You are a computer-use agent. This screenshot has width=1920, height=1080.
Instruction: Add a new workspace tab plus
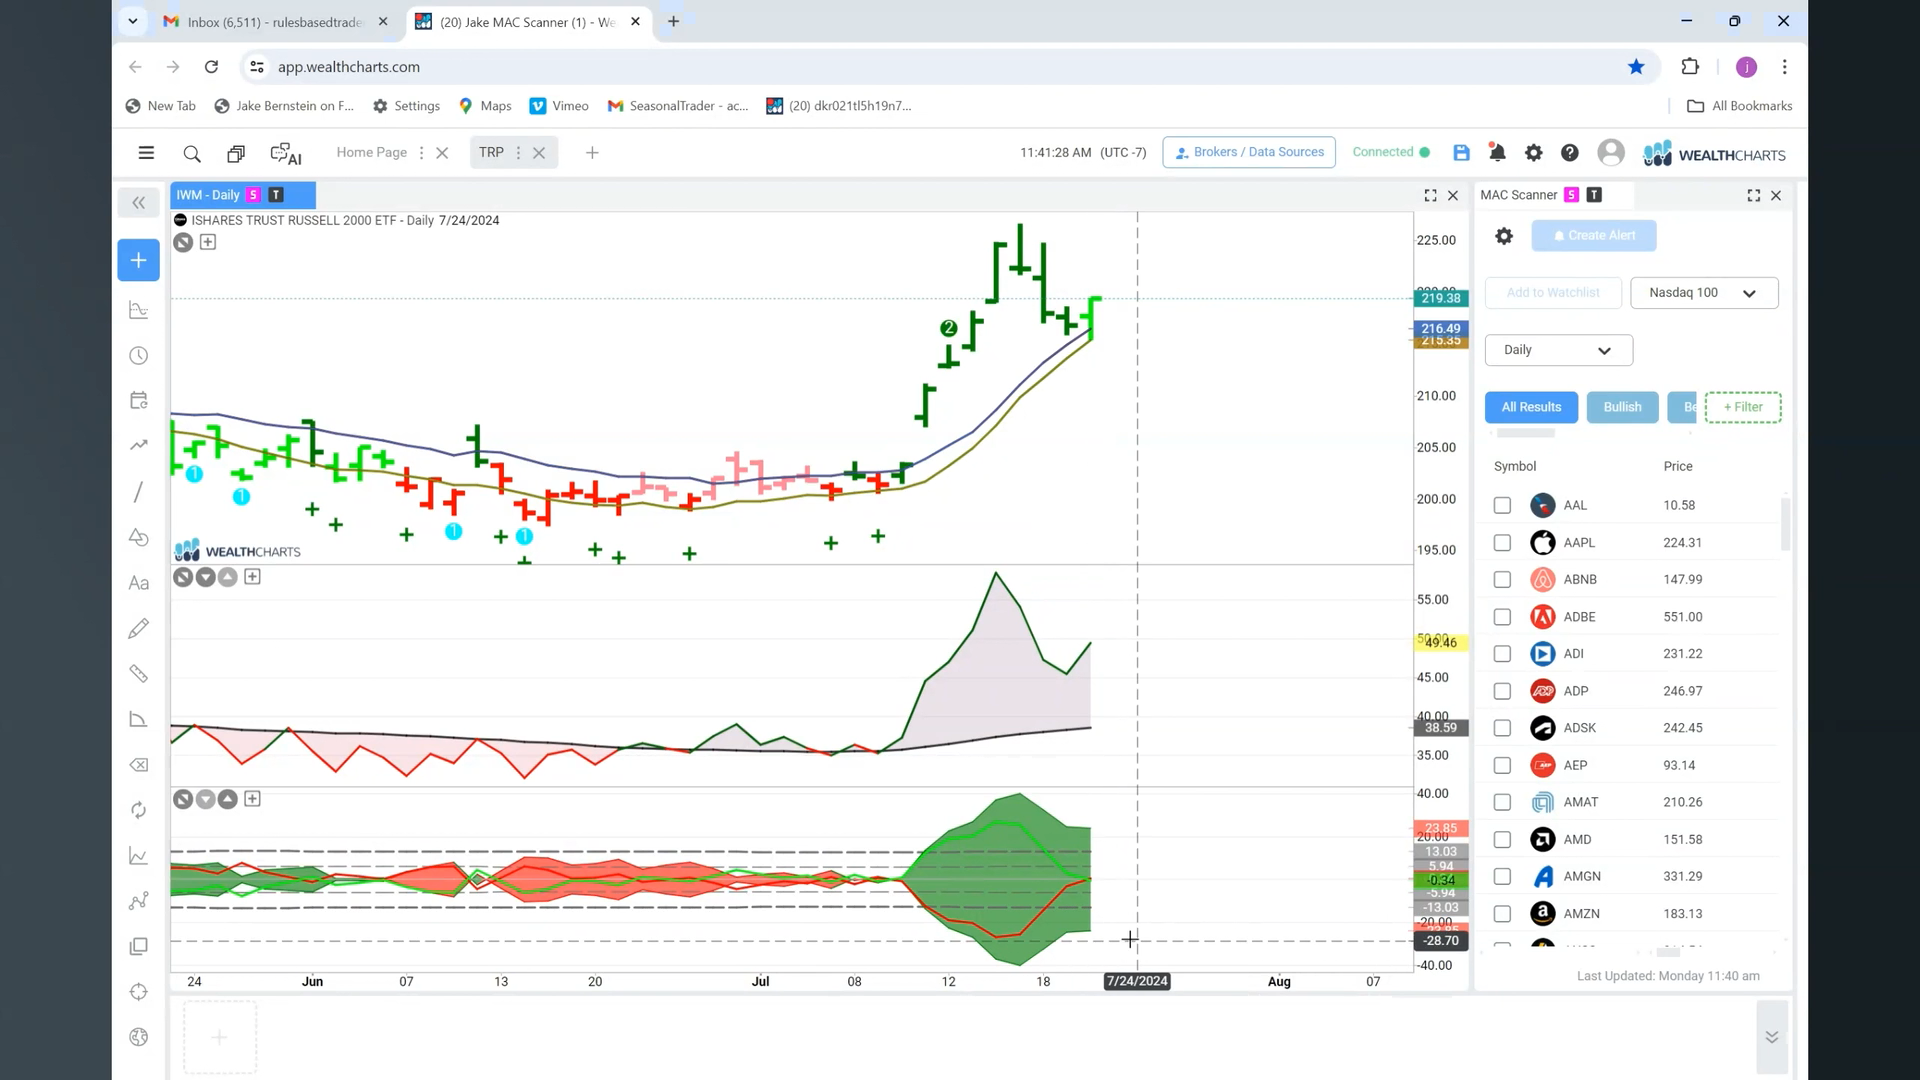point(592,153)
